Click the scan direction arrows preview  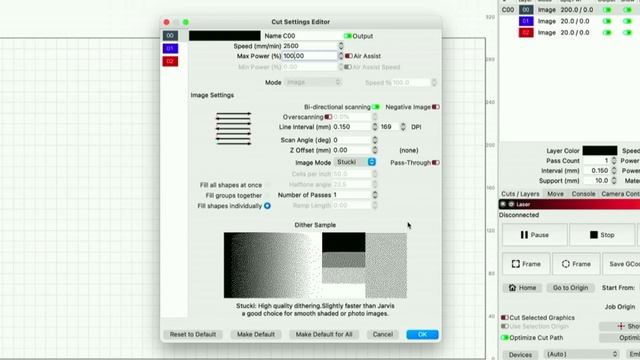[233, 129]
